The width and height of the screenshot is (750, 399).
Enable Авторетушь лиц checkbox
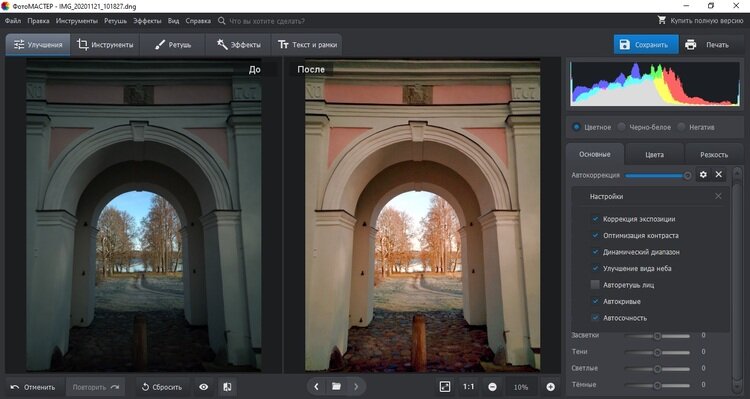(x=595, y=285)
